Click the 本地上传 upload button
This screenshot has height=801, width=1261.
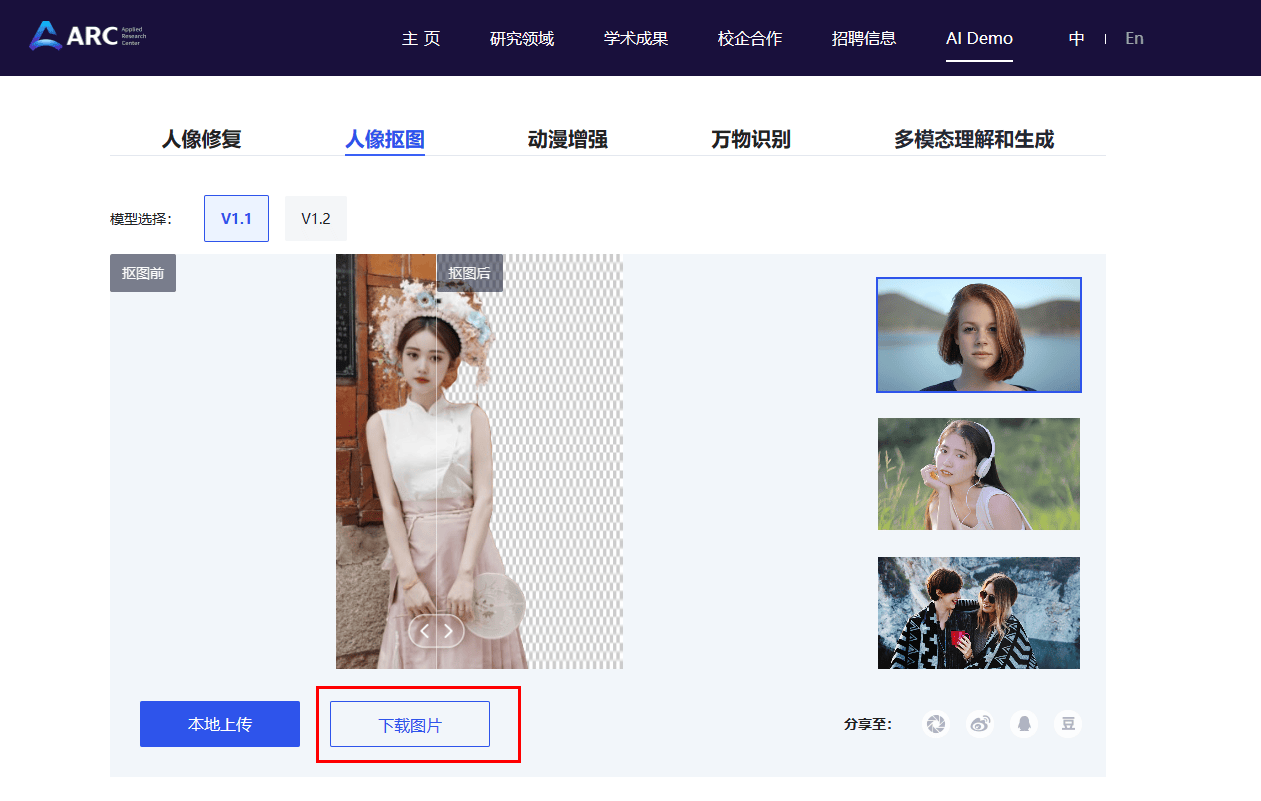tap(220, 724)
